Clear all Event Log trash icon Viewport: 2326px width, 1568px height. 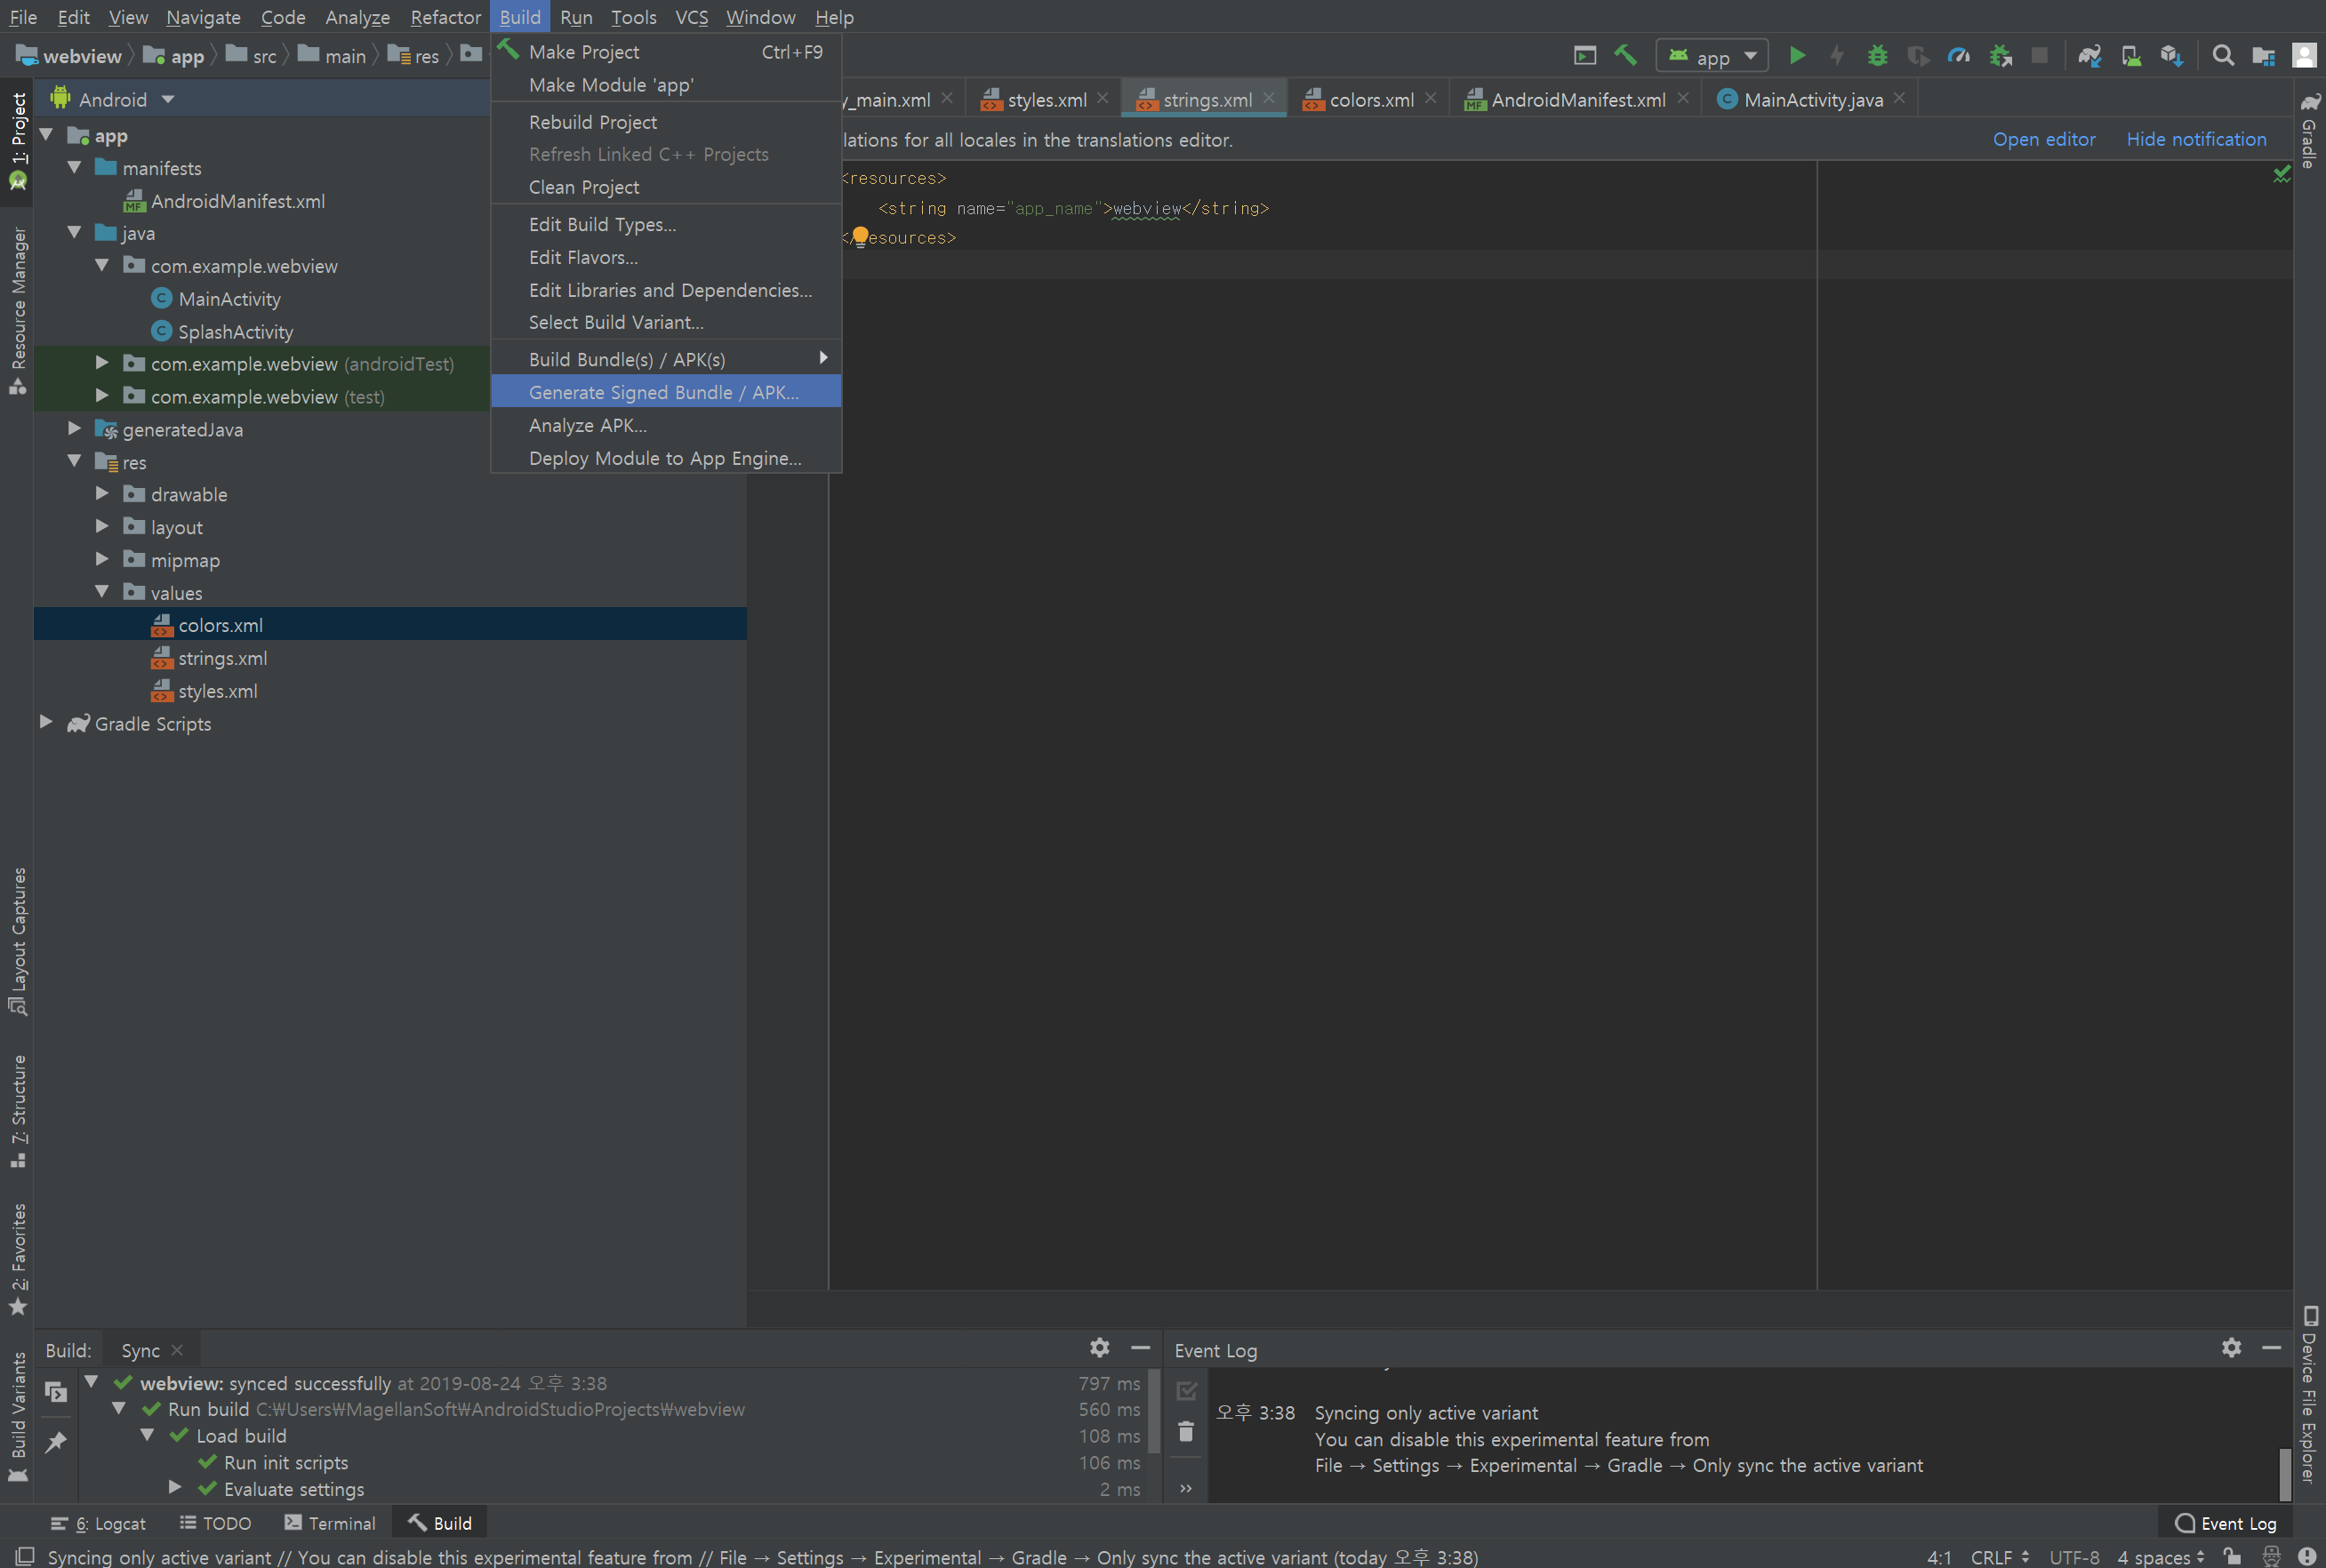(1186, 1432)
